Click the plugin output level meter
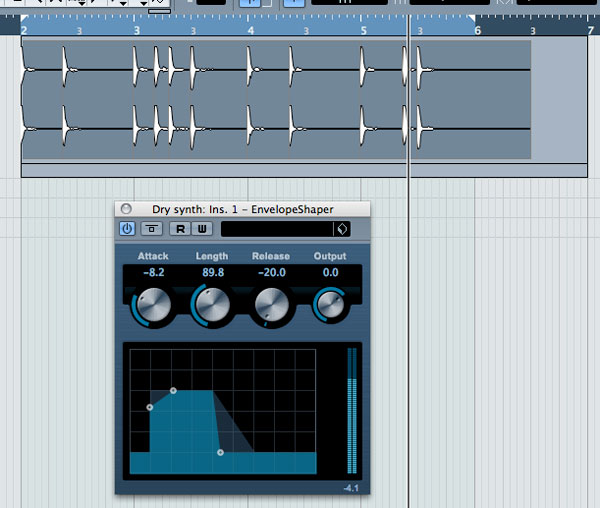 pyautogui.click(x=352, y=411)
